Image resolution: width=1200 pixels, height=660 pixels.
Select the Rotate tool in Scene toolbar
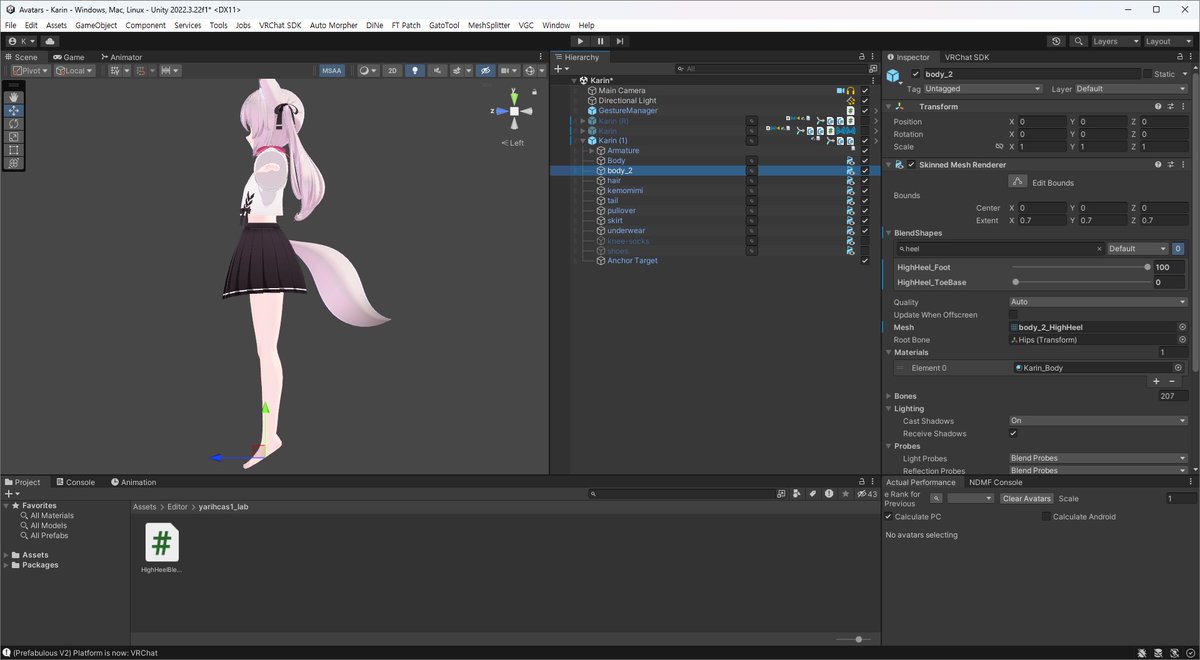click(x=14, y=123)
